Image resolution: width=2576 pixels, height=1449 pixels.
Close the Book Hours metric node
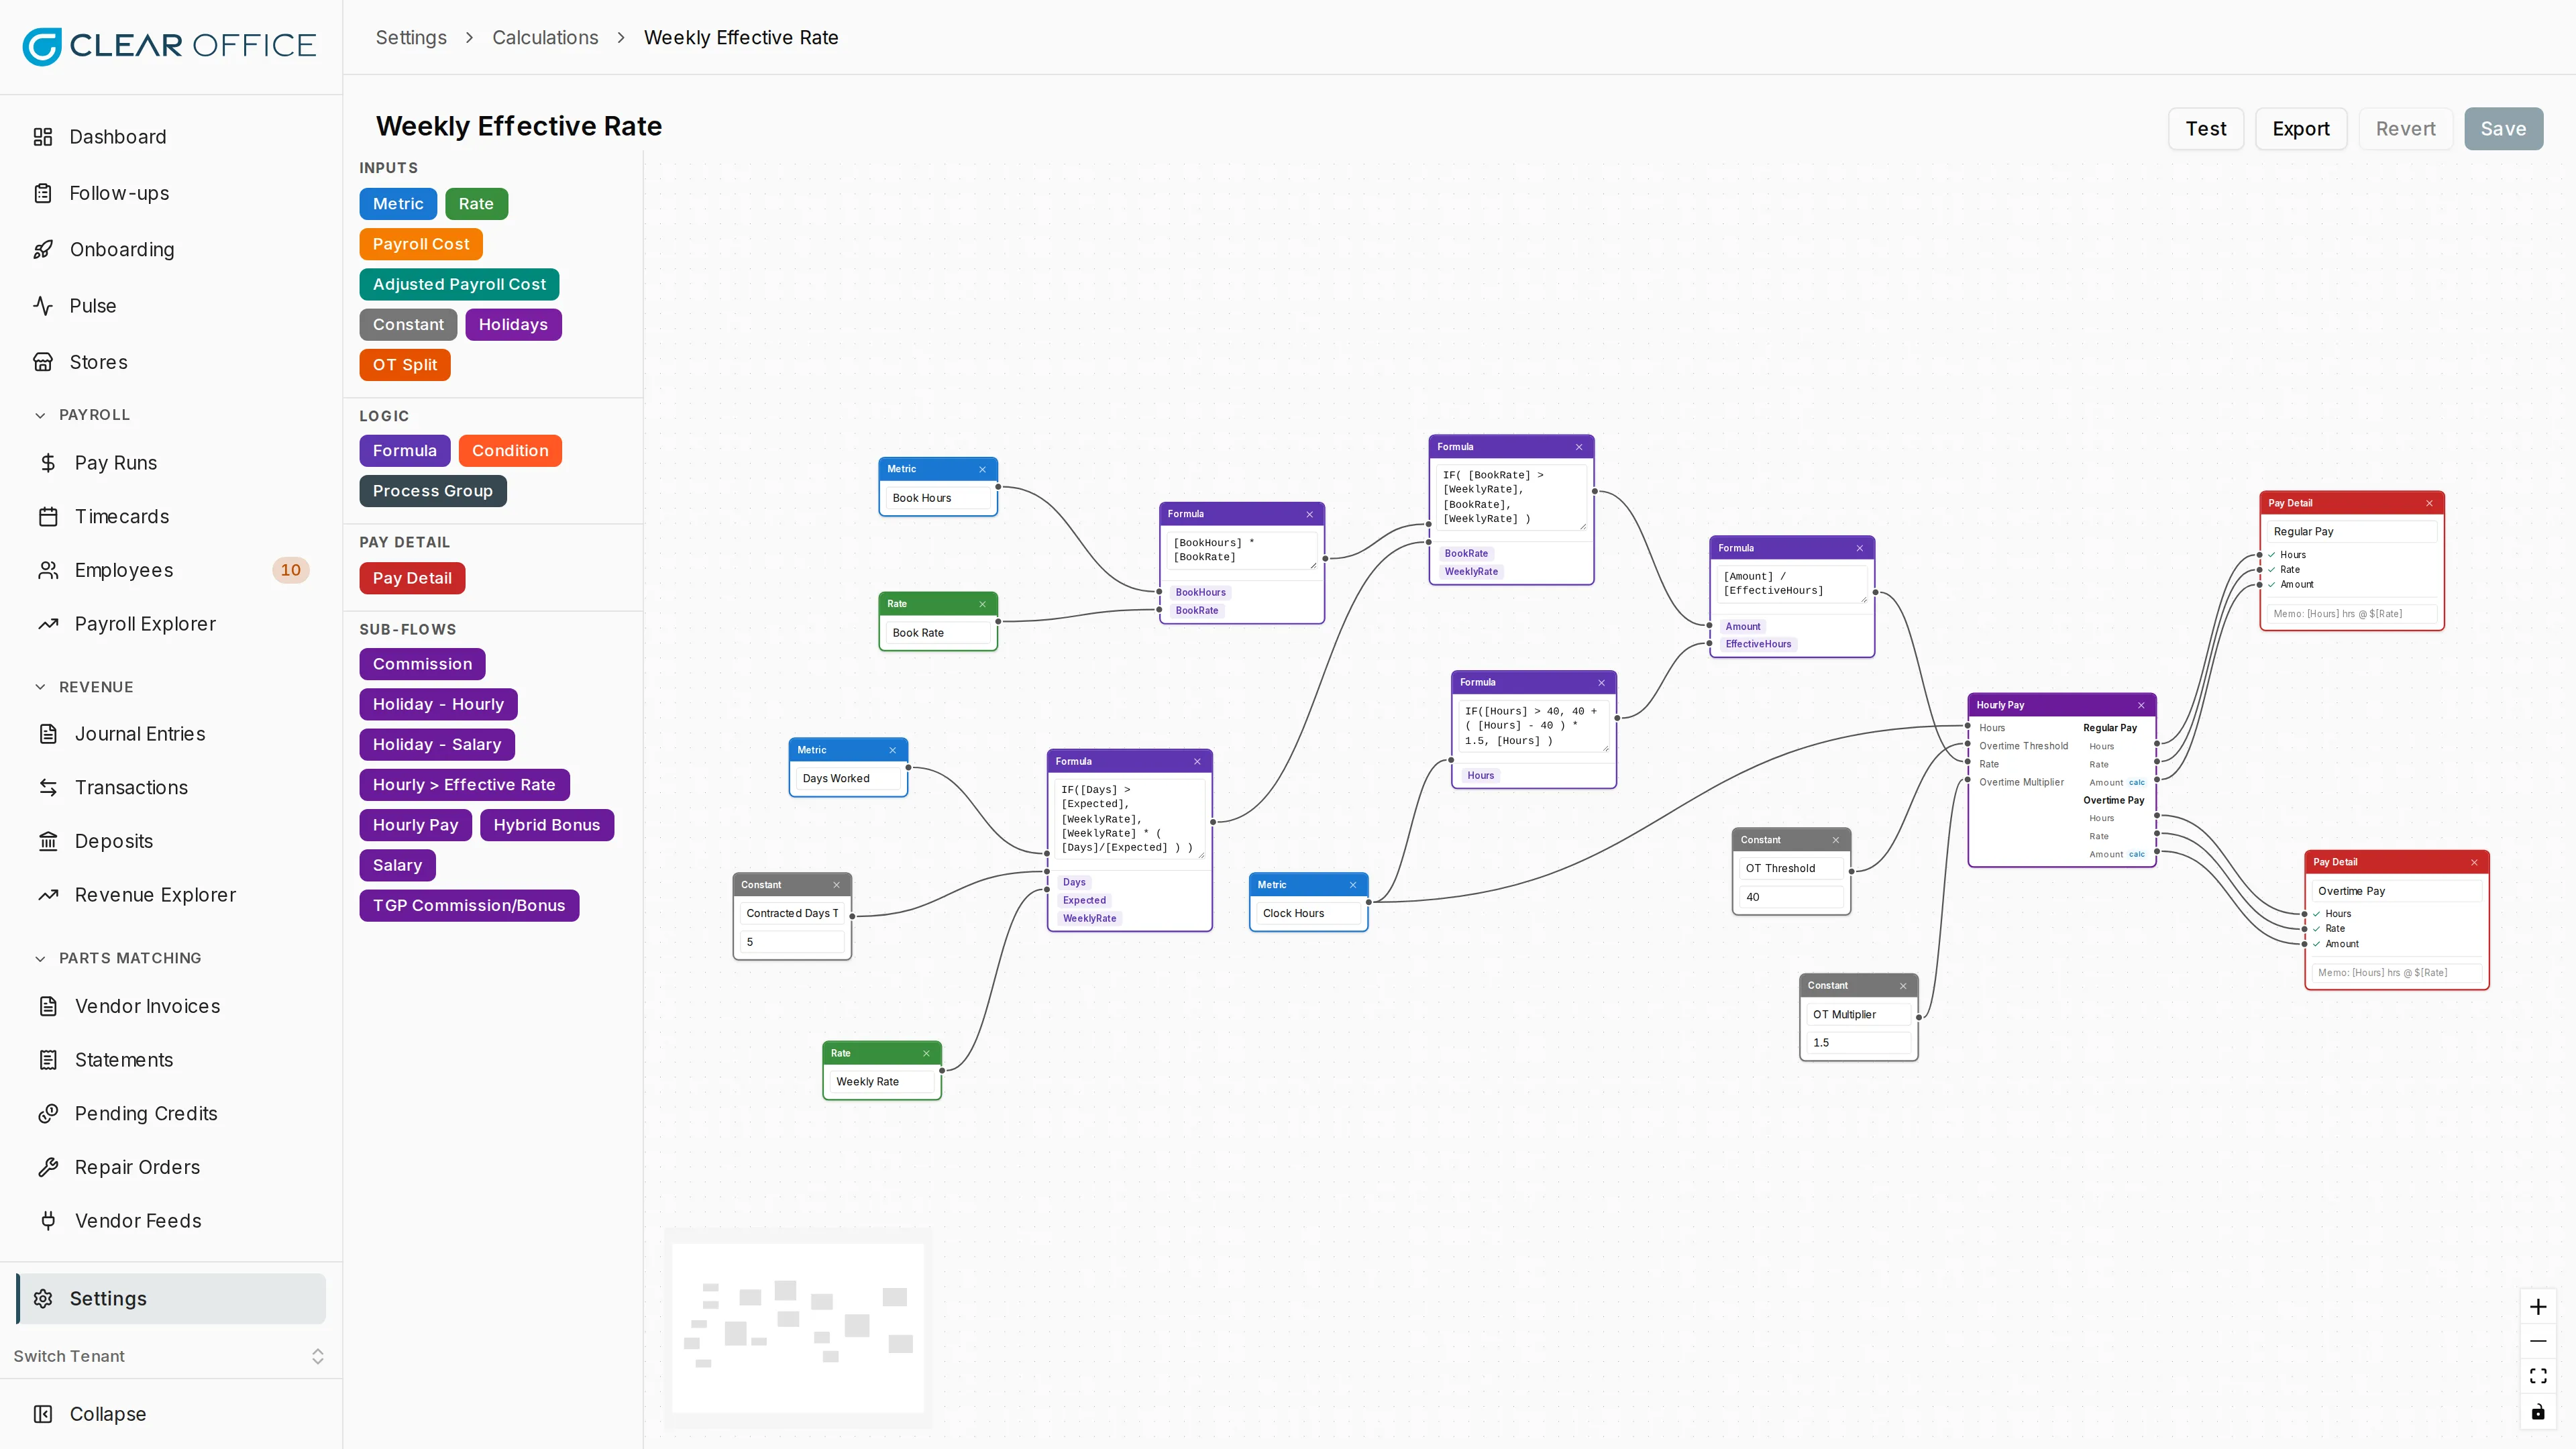click(982, 469)
